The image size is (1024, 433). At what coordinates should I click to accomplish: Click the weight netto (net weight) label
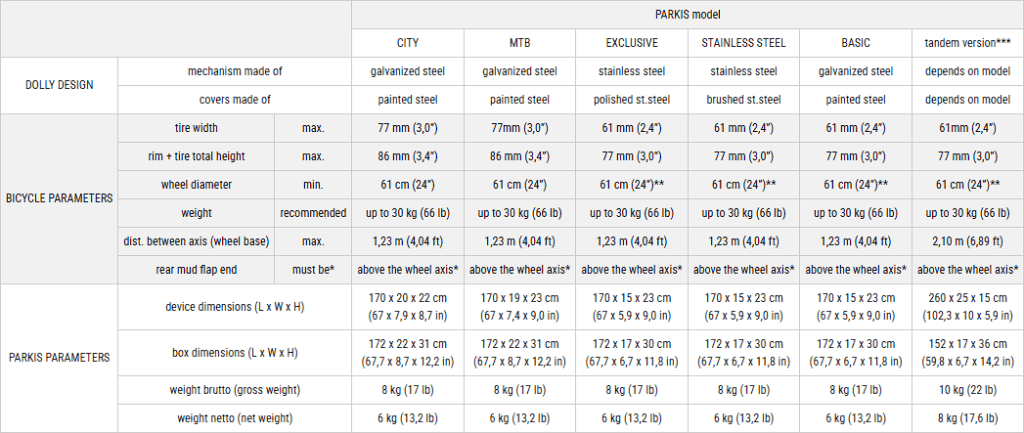tap(234, 418)
